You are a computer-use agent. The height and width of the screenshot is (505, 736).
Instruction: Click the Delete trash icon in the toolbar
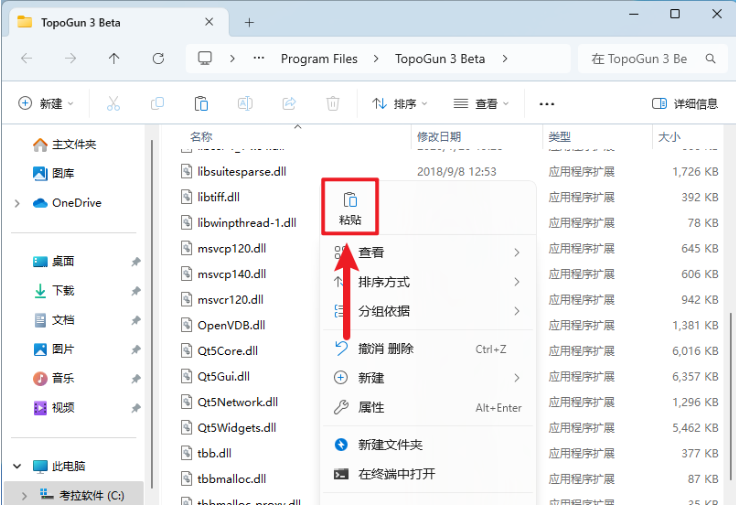coord(333,103)
